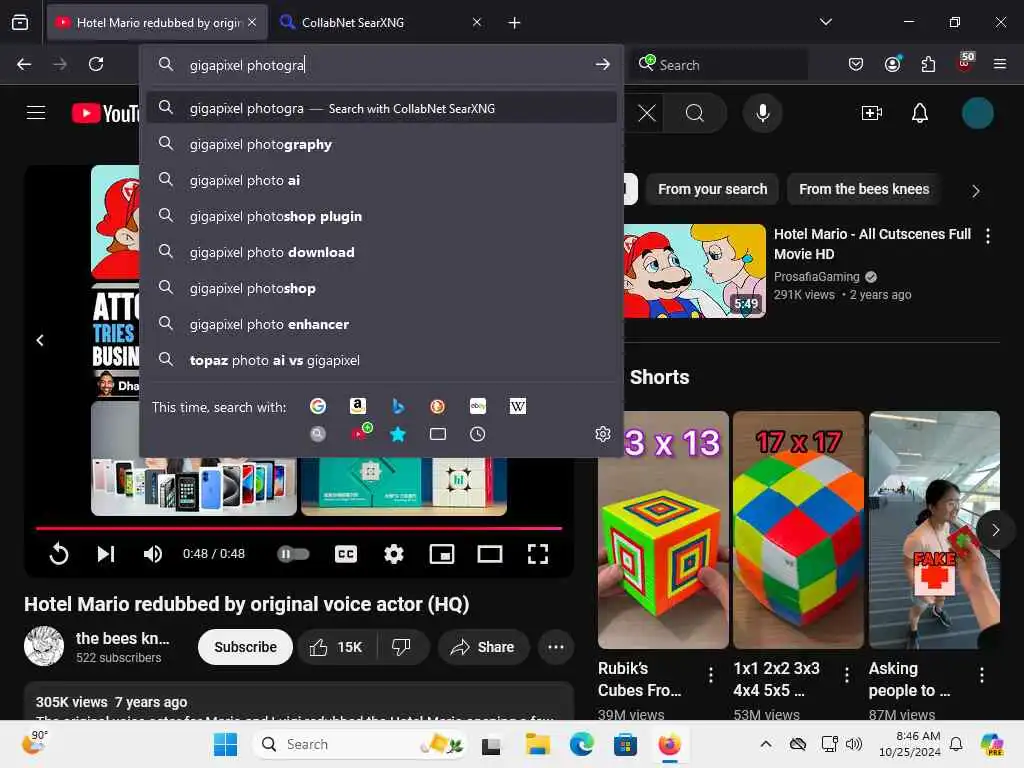
Task: Search this time with eBay
Action: pyautogui.click(x=477, y=406)
